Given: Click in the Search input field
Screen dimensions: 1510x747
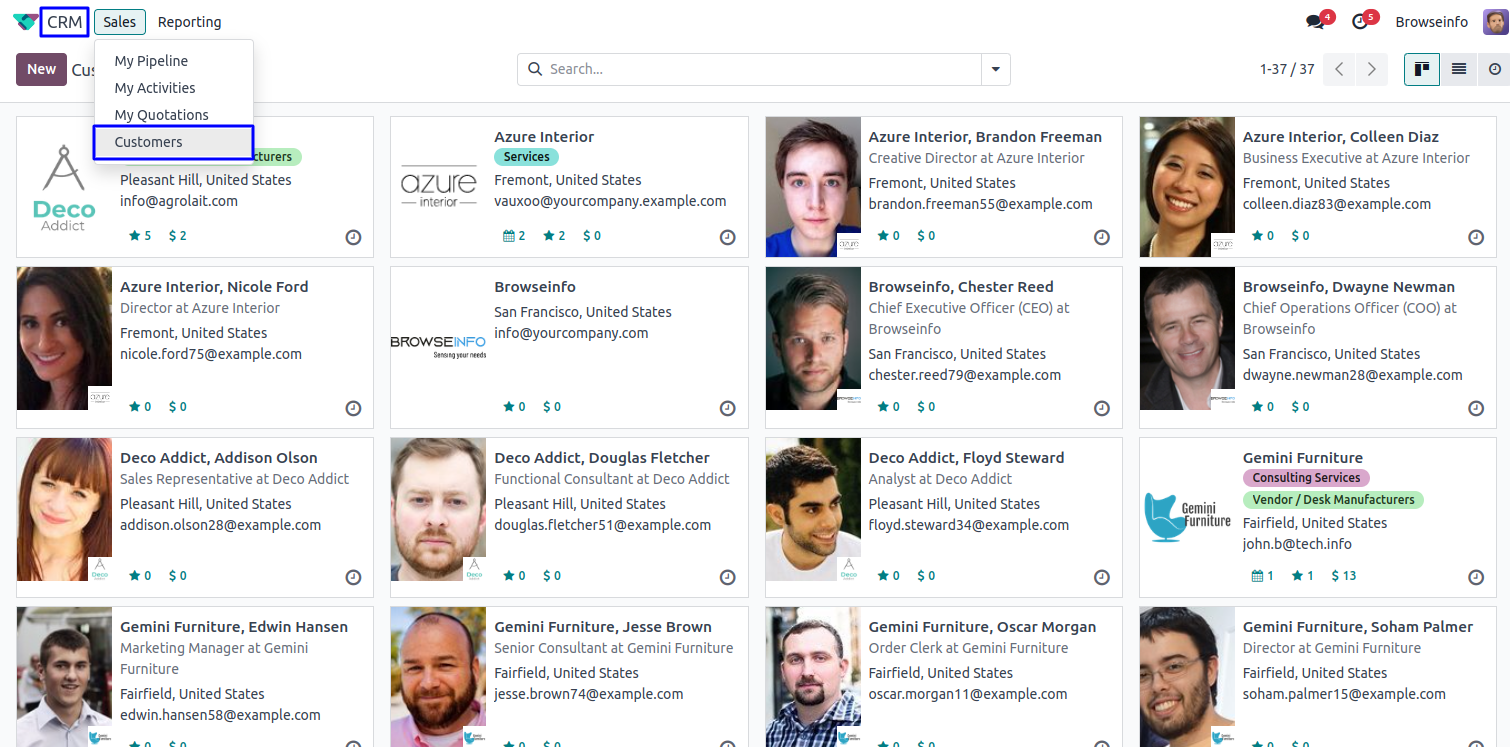Looking at the screenshot, I should [760, 69].
